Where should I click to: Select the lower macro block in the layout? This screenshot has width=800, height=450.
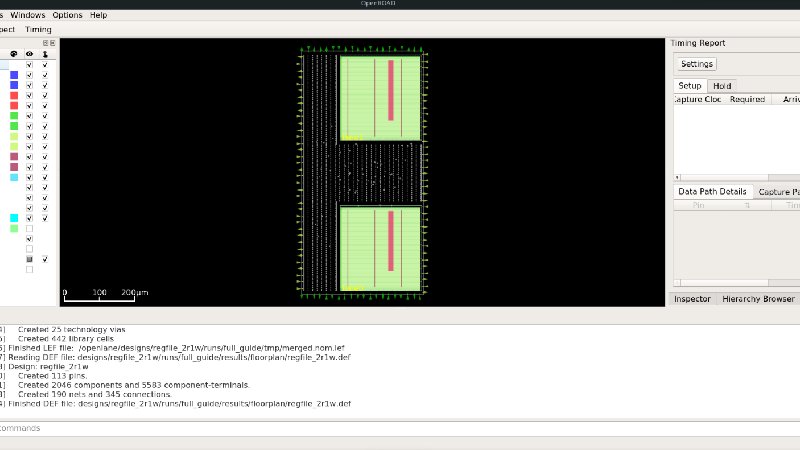click(x=380, y=249)
